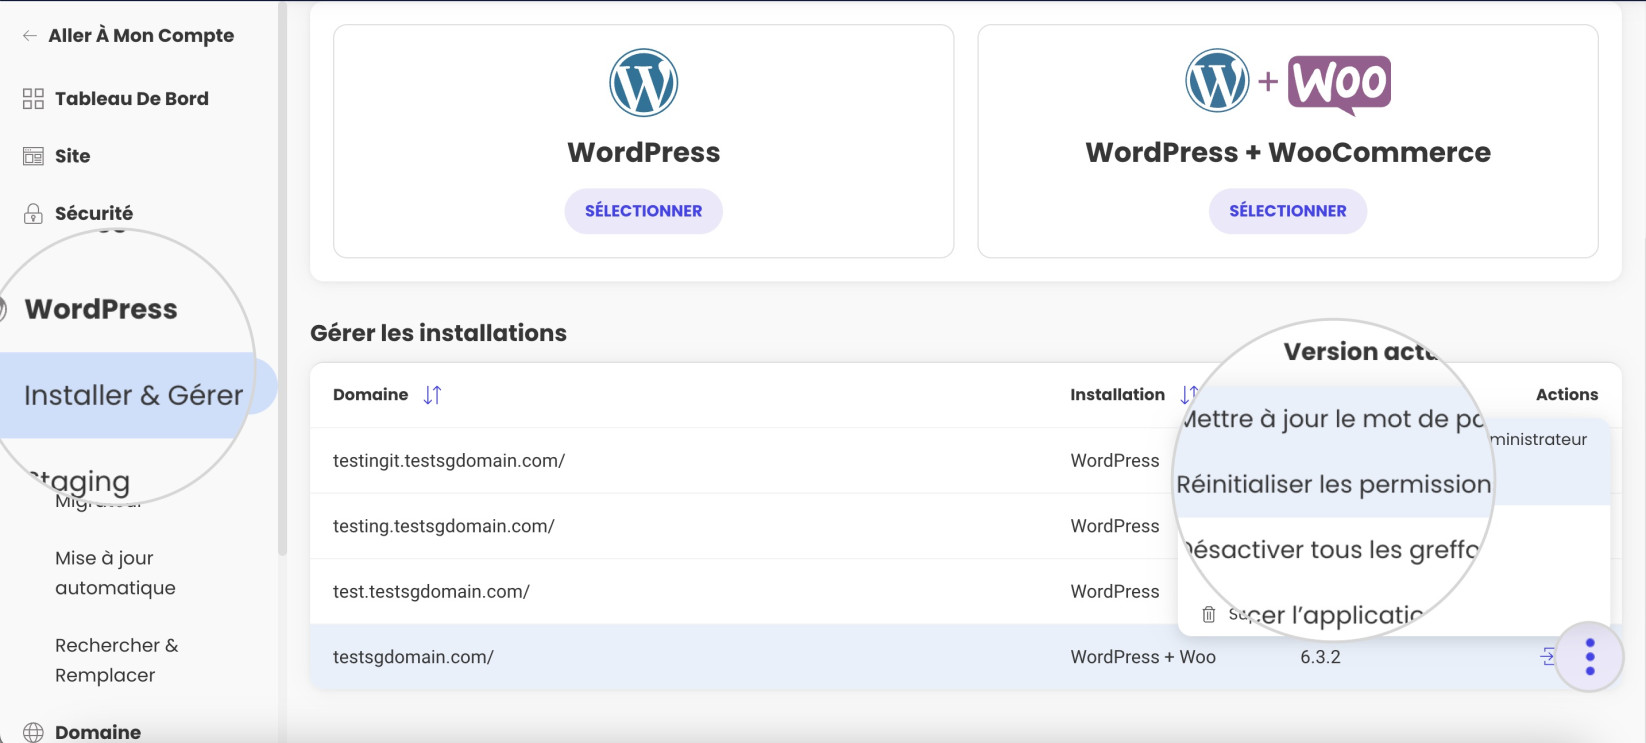Image resolution: width=1646 pixels, height=743 pixels.
Task: Click the WordPress + WooCommerce card title
Action: point(1288,152)
